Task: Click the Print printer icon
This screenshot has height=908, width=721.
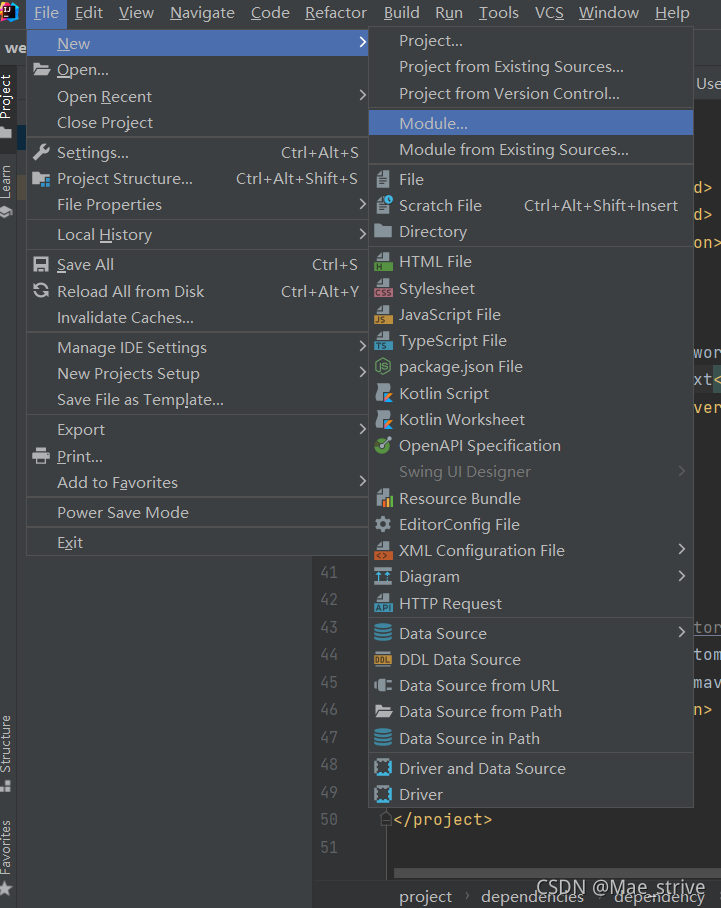Action: (41, 456)
